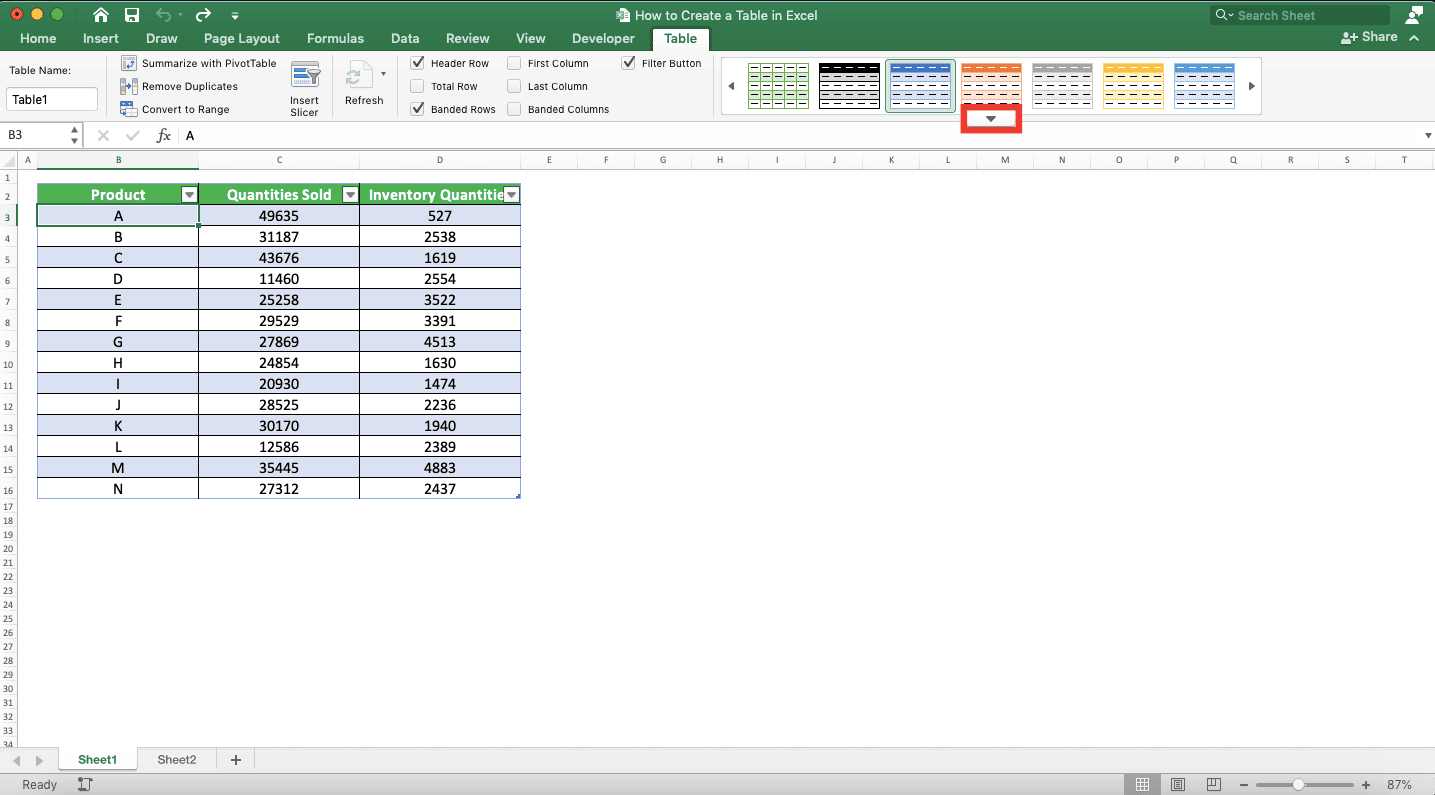The height and width of the screenshot is (795, 1435).
Task: Click the confirm checkmark in formula bar
Action: pyautogui.click(x=133, y=136)
